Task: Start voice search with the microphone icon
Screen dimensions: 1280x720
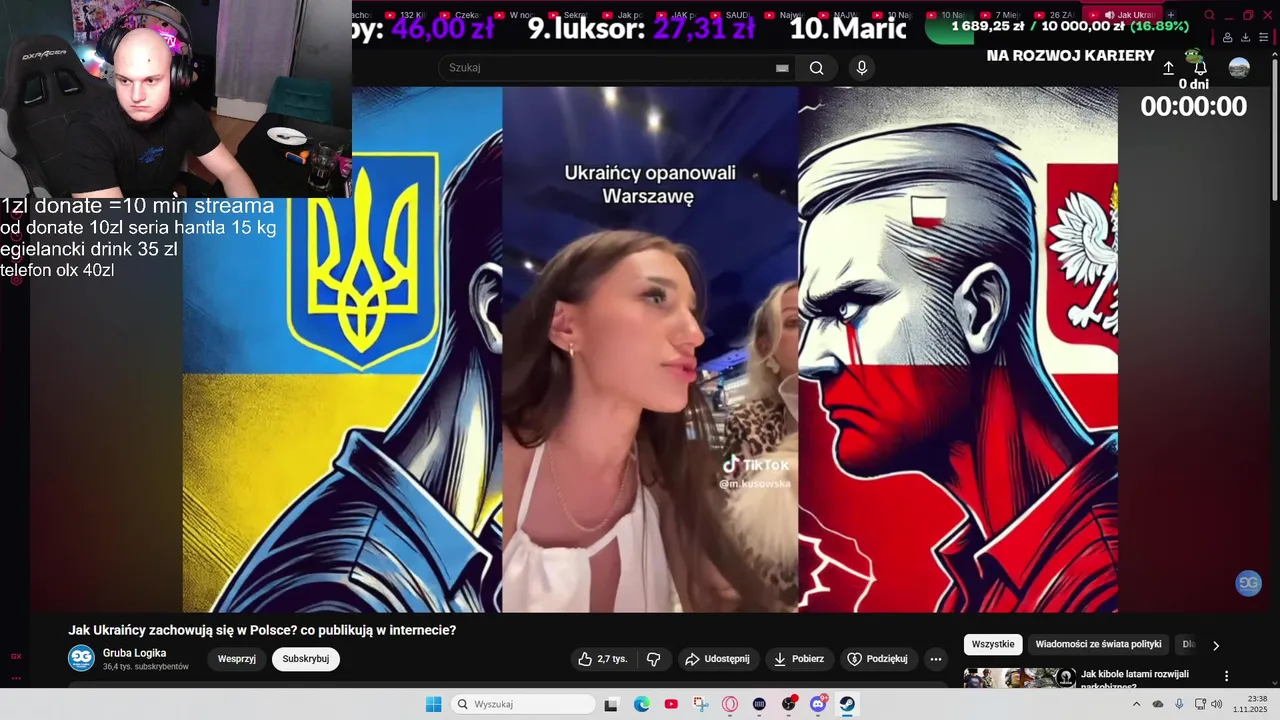Action: [862, 68]
